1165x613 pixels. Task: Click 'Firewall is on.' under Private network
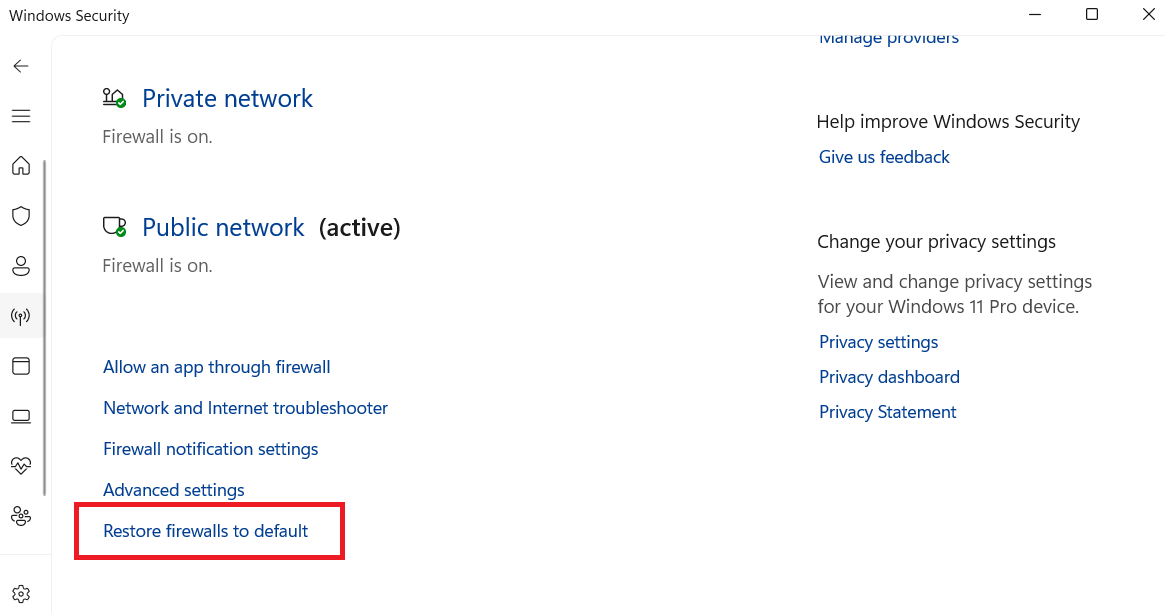(158, 137)
